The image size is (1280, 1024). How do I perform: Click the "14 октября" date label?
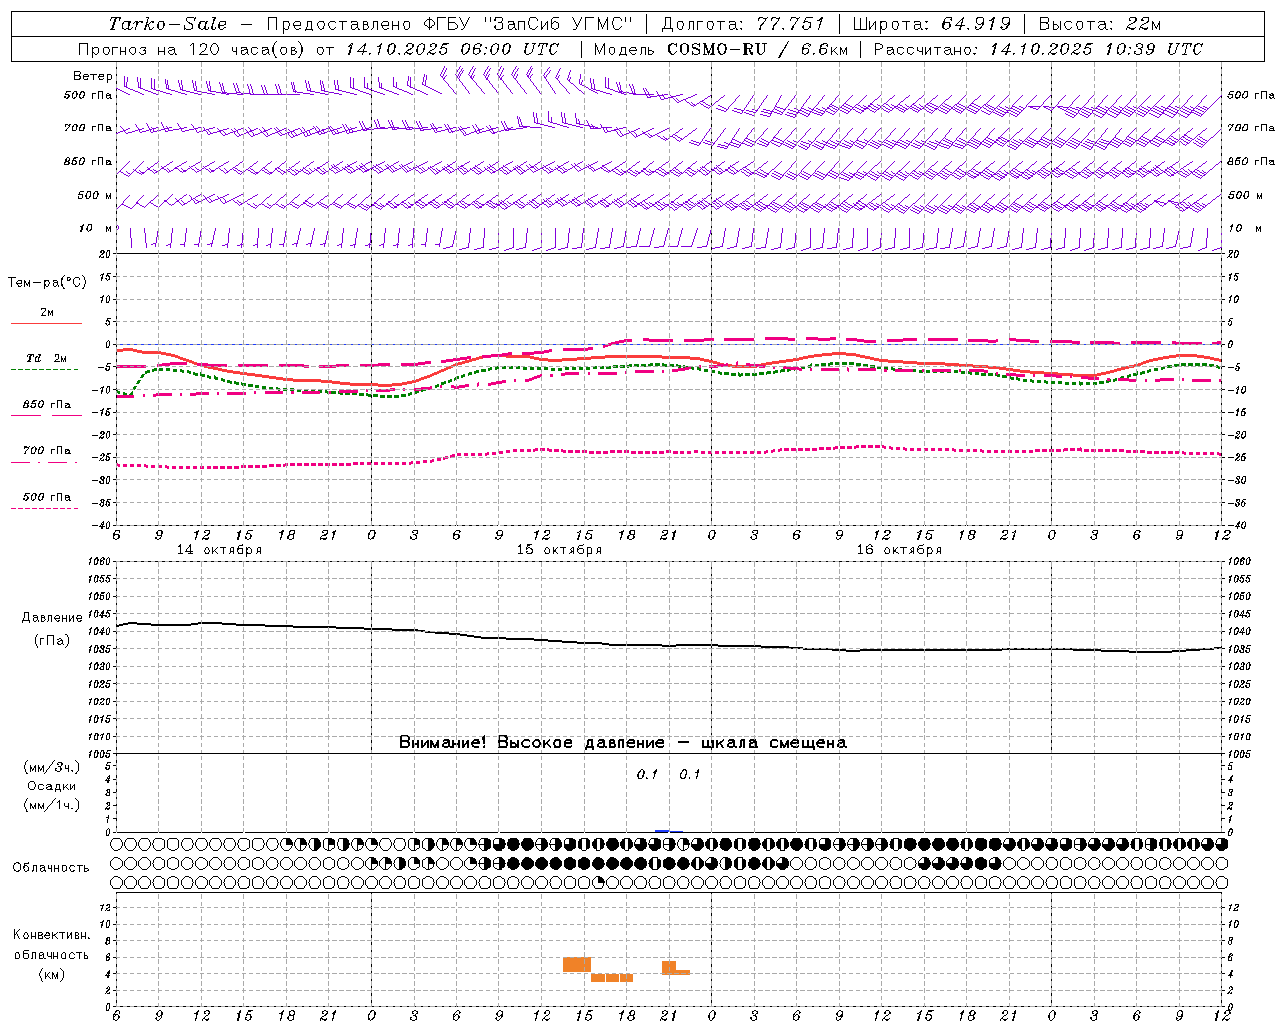[219, 550]
